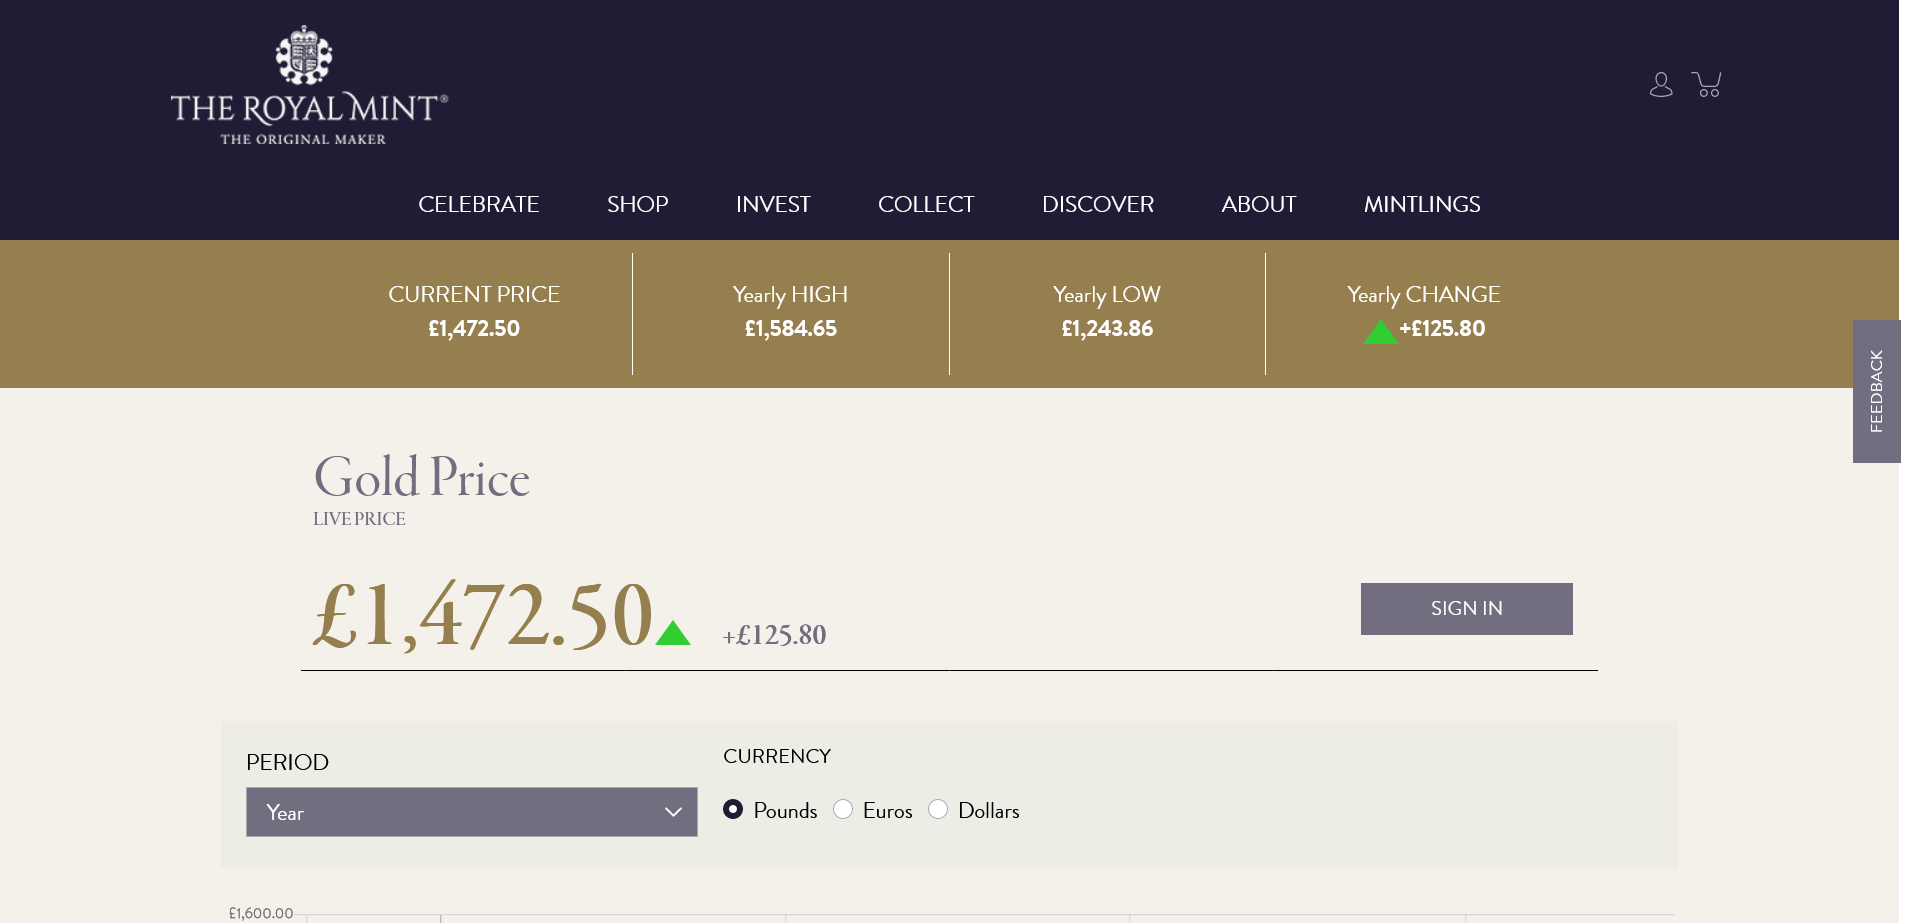Click the Yearly HIGH price figure
The height and width of the screenshot is (923, 1920).
790,329
